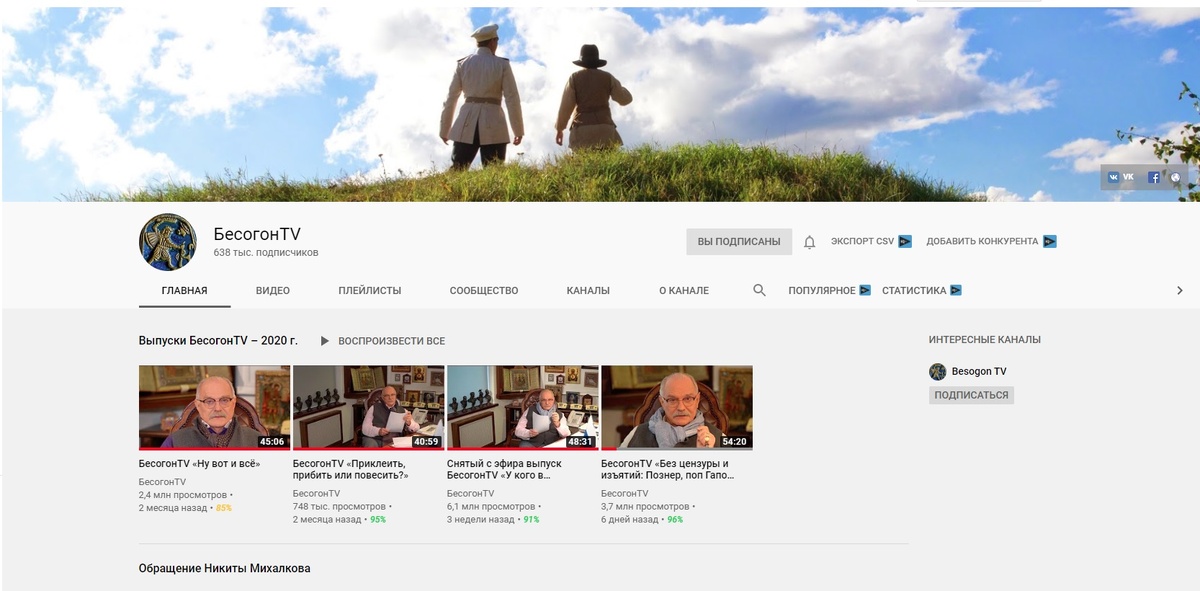Open the СООБЩЕСТВО tab
Image resolution: width=1200 pixels, height=591 pixels.
click(484, 291)
